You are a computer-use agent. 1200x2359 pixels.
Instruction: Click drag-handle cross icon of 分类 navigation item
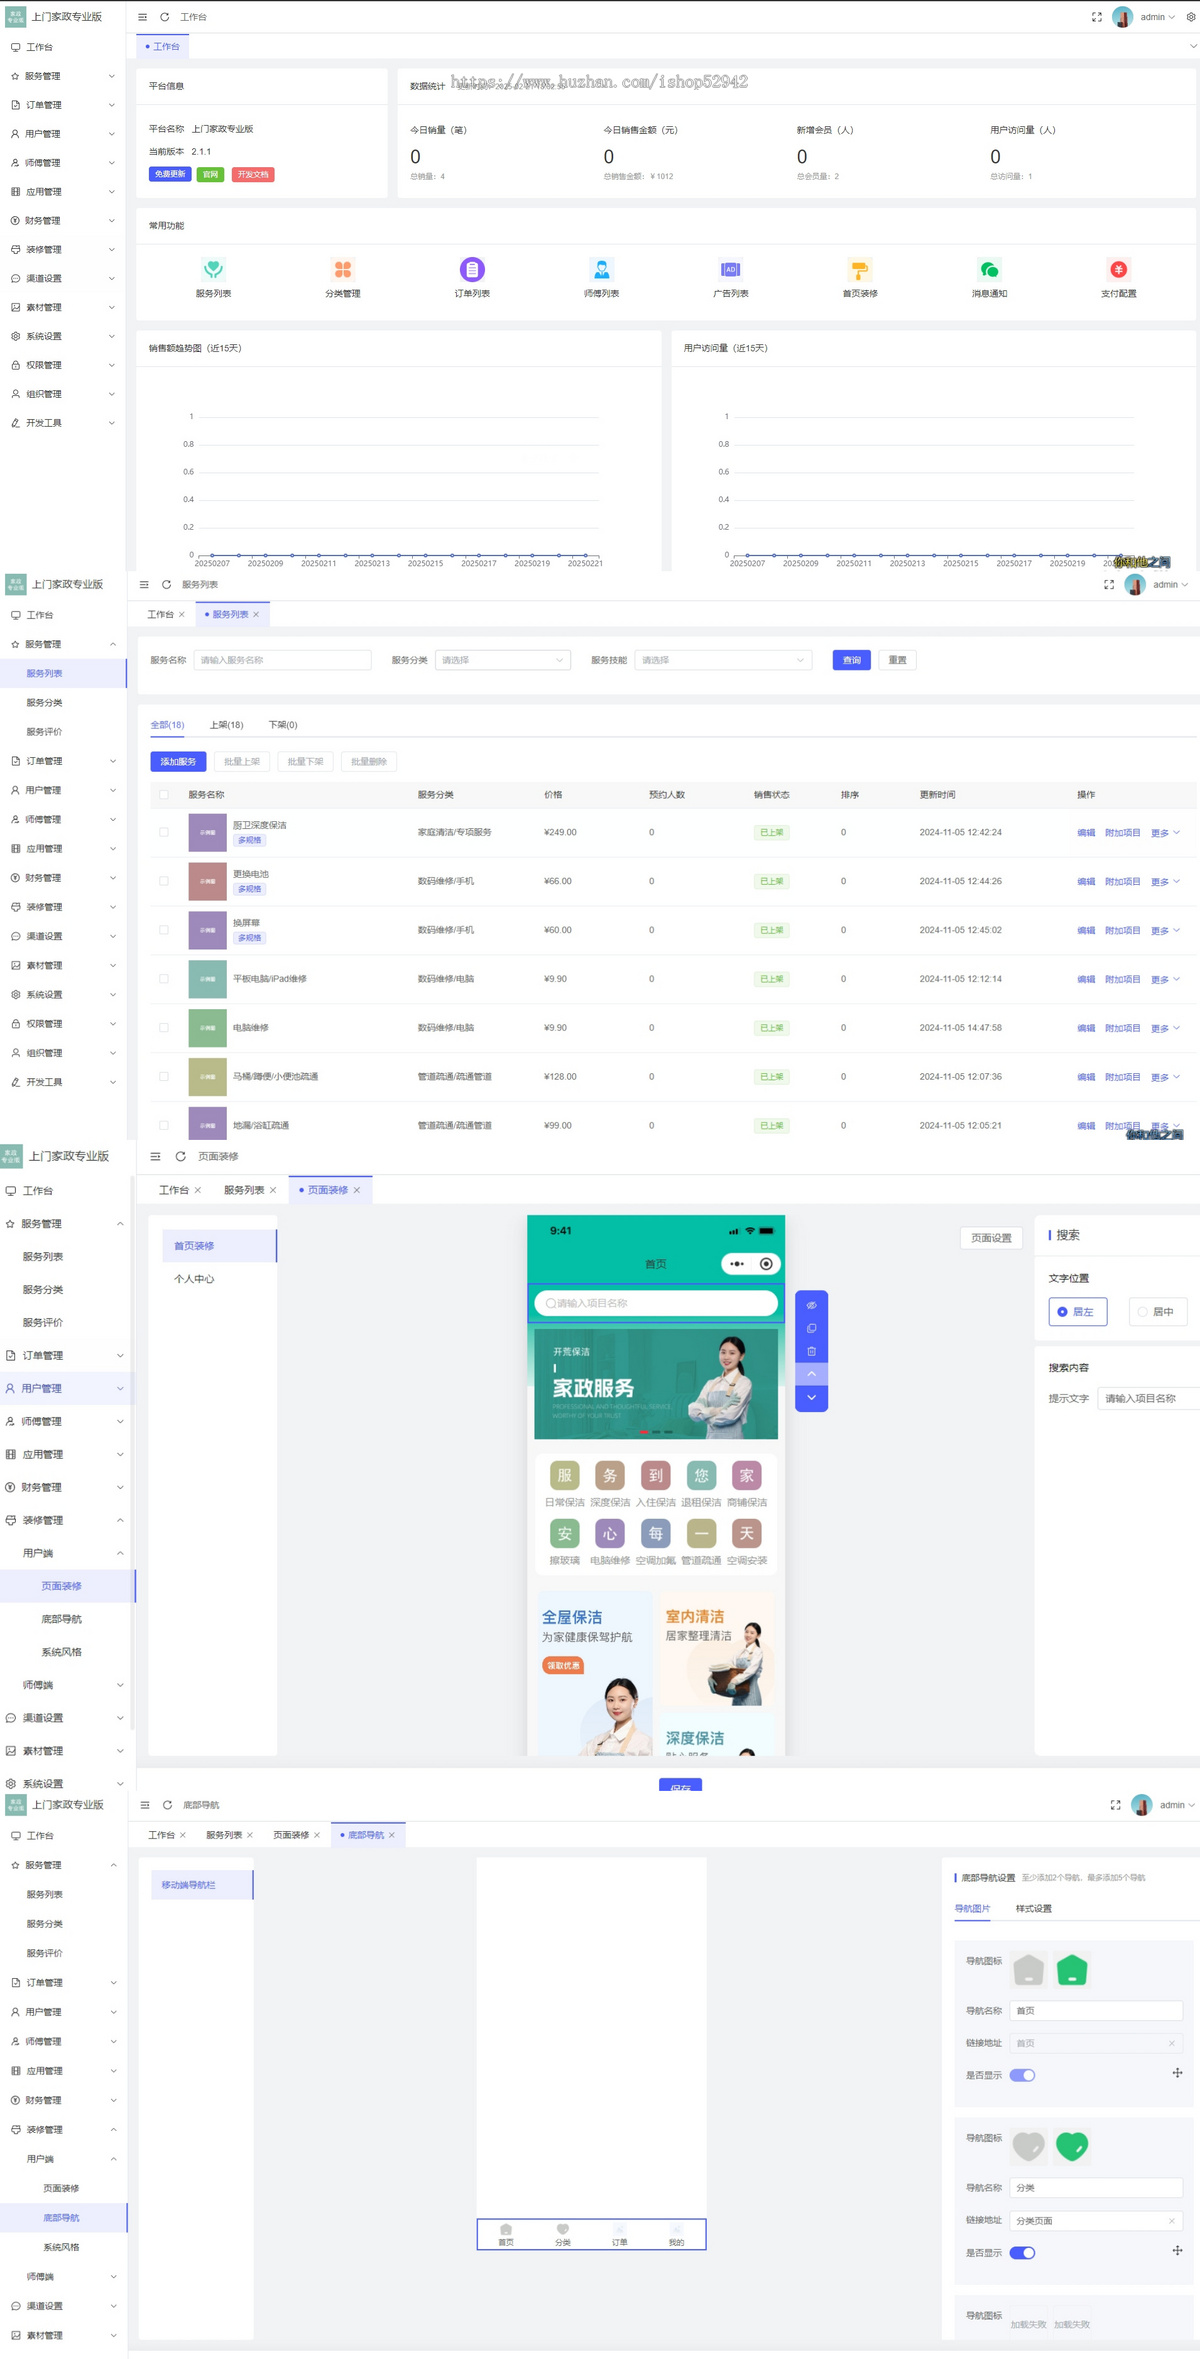pyautogui.click(x=1177, y=2250)
